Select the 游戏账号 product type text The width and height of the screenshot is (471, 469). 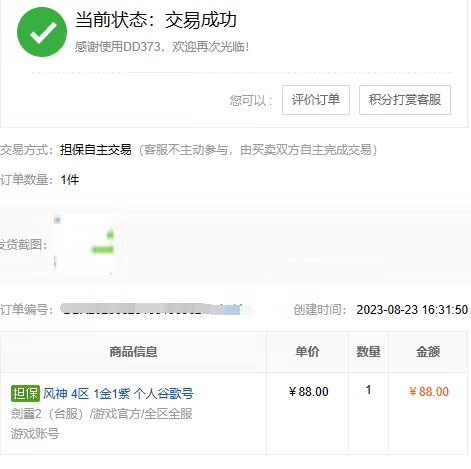coord(35,434)
